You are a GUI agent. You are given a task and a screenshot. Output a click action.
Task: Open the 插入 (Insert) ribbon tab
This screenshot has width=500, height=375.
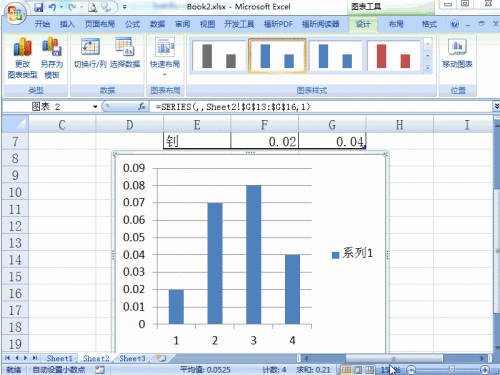(x=67, y=24)
